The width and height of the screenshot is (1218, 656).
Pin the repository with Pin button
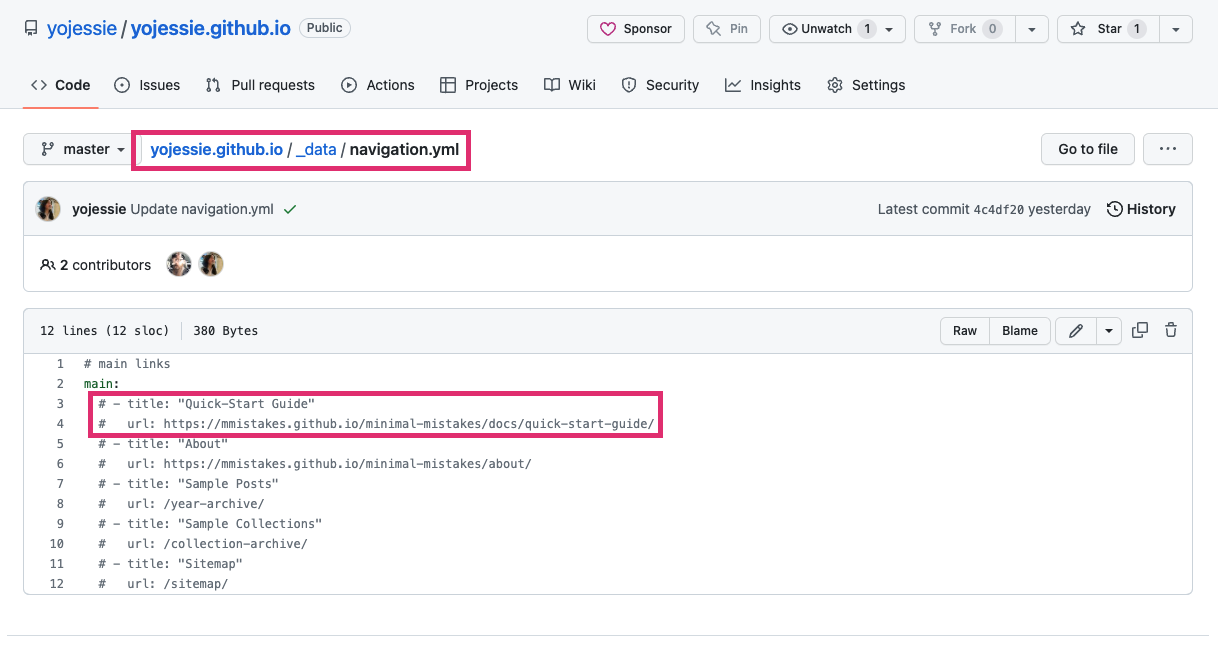tap(727, 29)
